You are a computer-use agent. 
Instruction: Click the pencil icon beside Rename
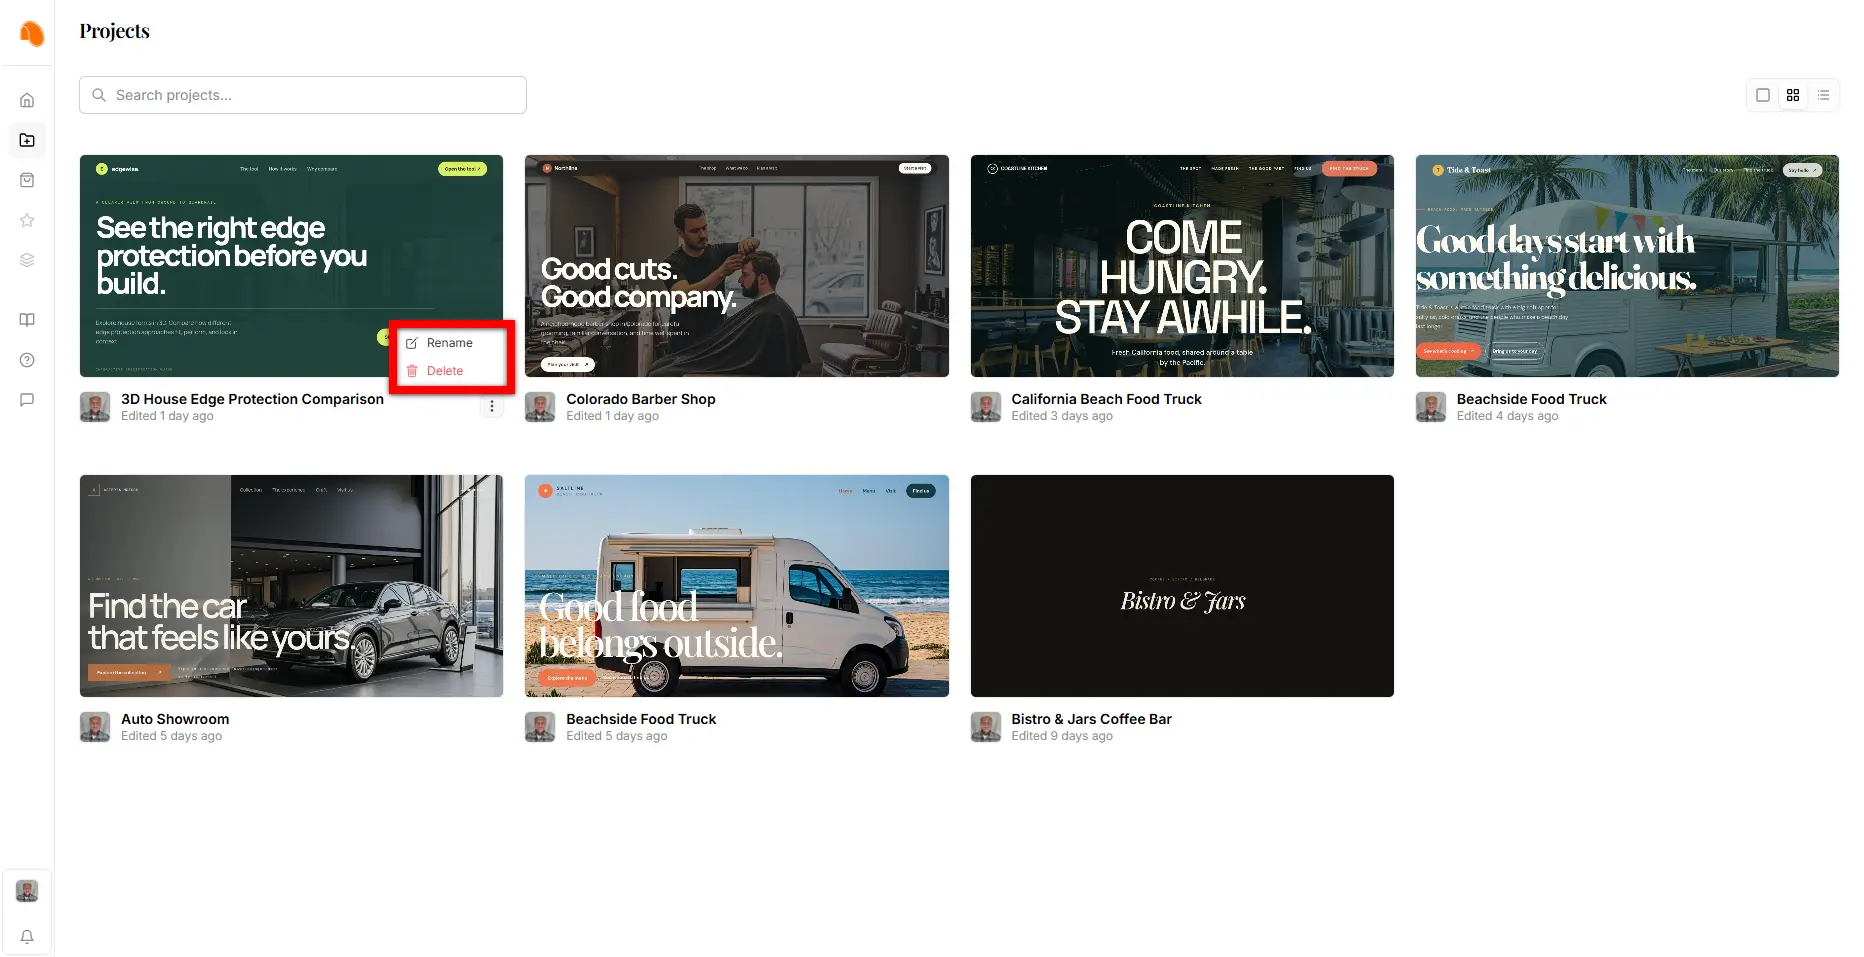tap(412, 343)
